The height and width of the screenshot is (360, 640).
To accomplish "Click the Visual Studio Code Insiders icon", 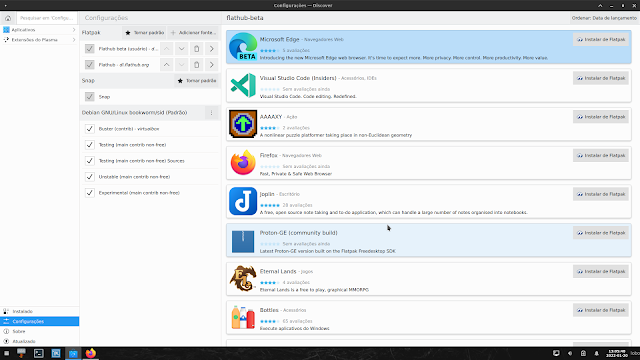I will [x=243, y=85].
